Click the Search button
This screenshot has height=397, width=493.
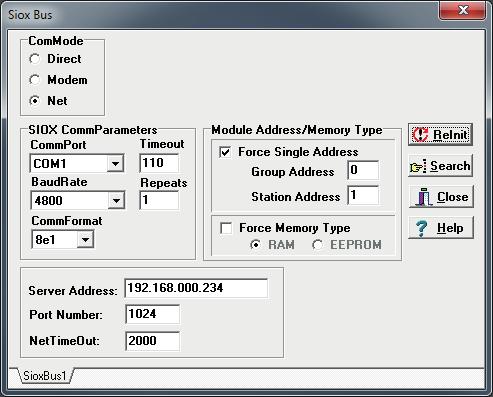point(441,166)
